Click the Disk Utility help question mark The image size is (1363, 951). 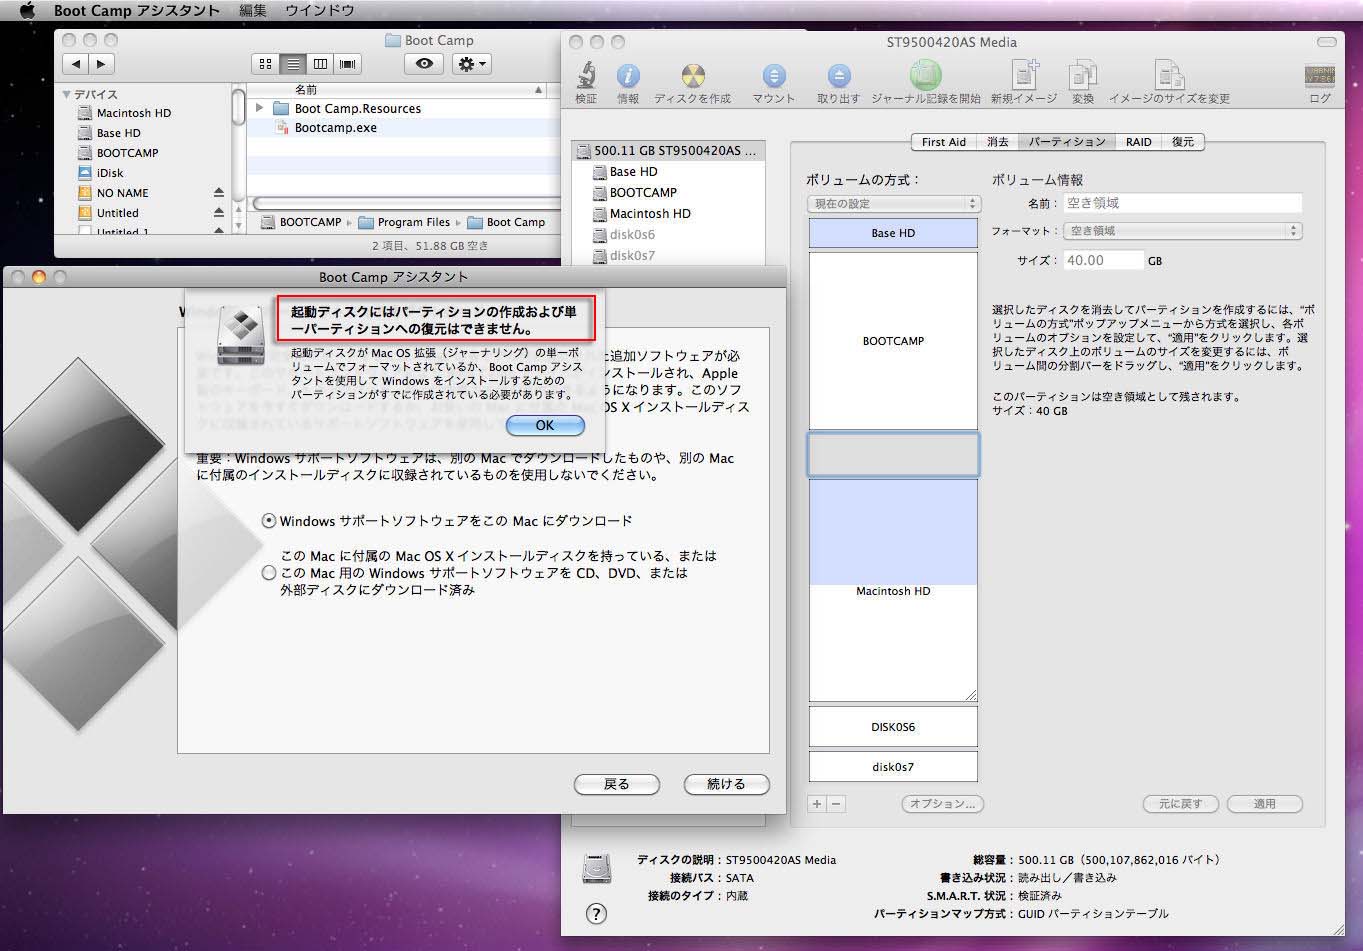(x=596, y=913)
